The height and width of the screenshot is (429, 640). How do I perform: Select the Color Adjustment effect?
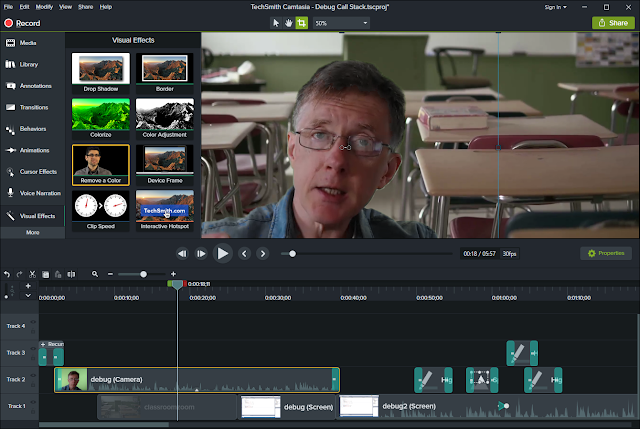165,119
